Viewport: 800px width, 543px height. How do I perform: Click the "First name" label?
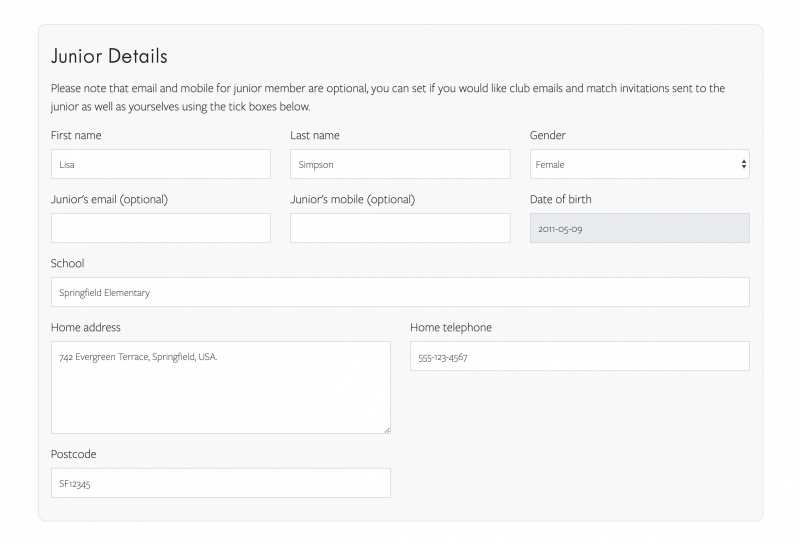(x=76, y=135)
